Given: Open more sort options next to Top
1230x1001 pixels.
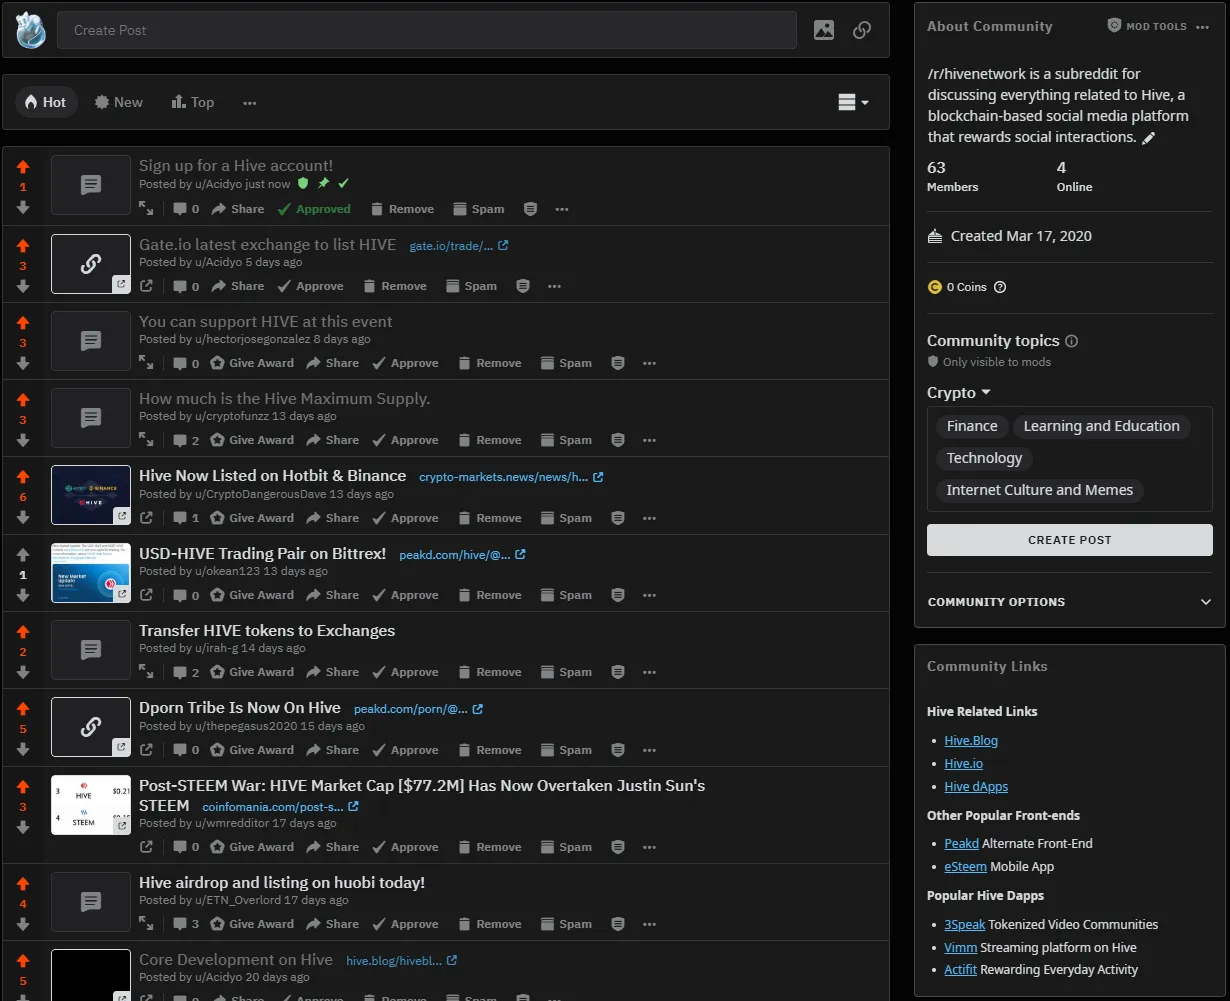Looking at the screenshot, I should point(250,102).
